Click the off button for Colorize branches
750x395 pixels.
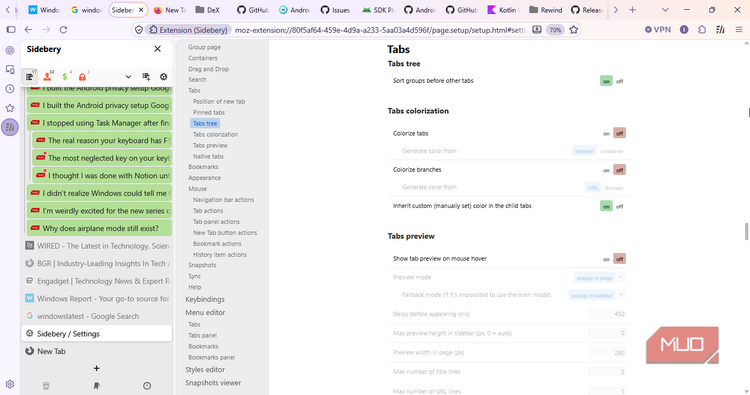coord(619,170)
